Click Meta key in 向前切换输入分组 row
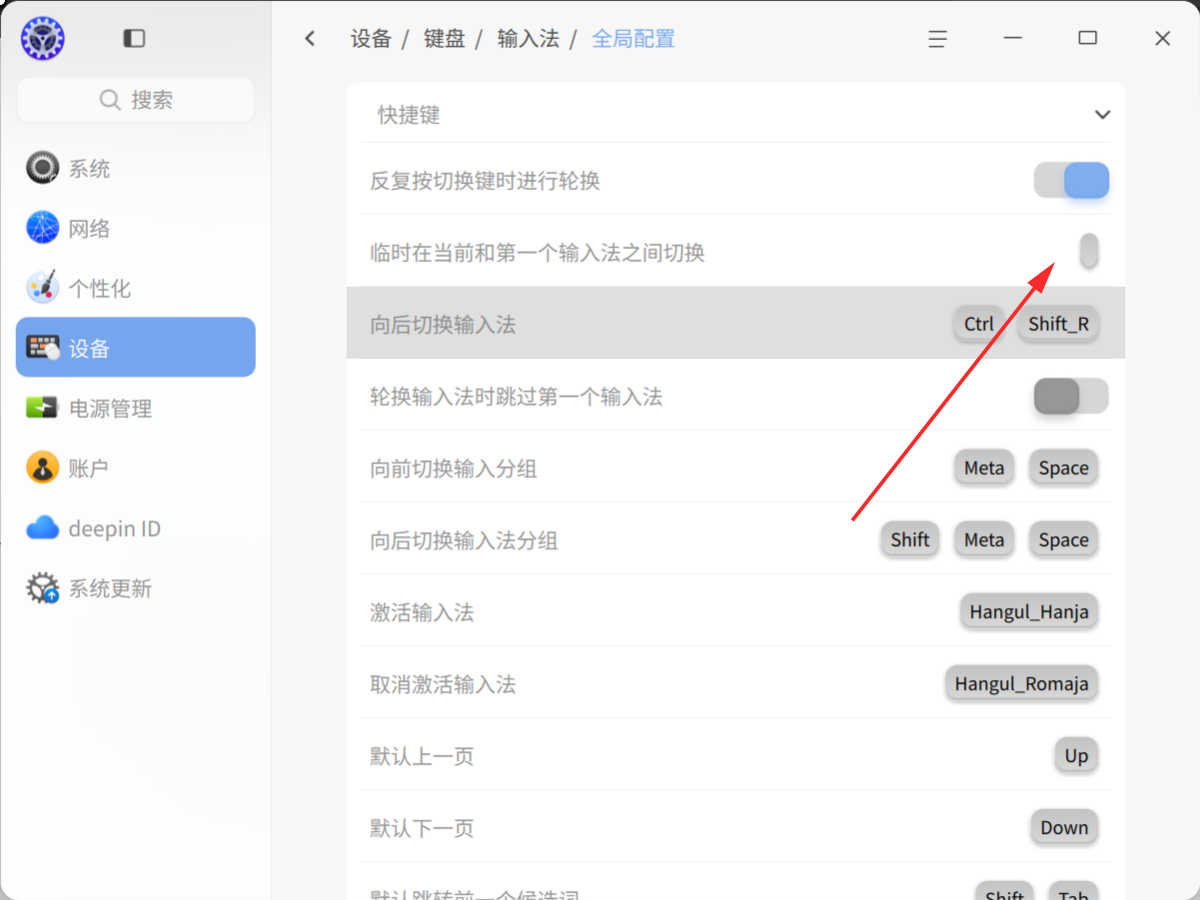The height and width of the screenshot is (900, 1200). tap(984, 468)
